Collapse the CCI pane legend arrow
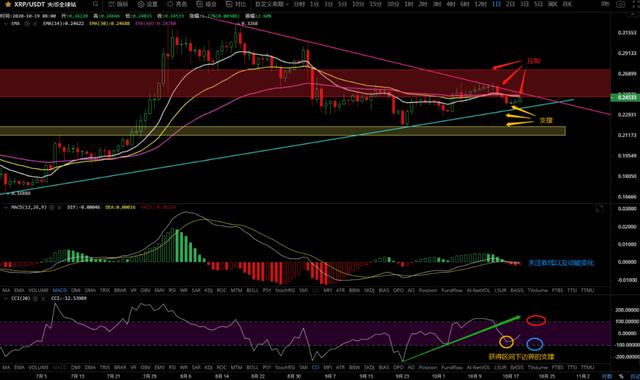 [5, 298]
